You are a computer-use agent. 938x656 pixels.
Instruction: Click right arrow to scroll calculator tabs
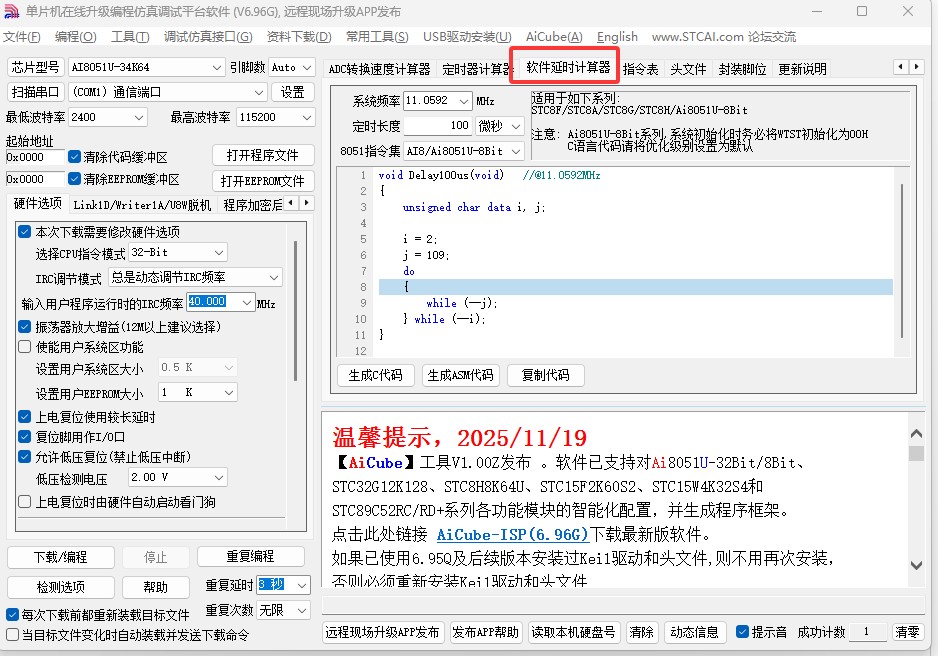pyautogui.click(x=915, y=67)
